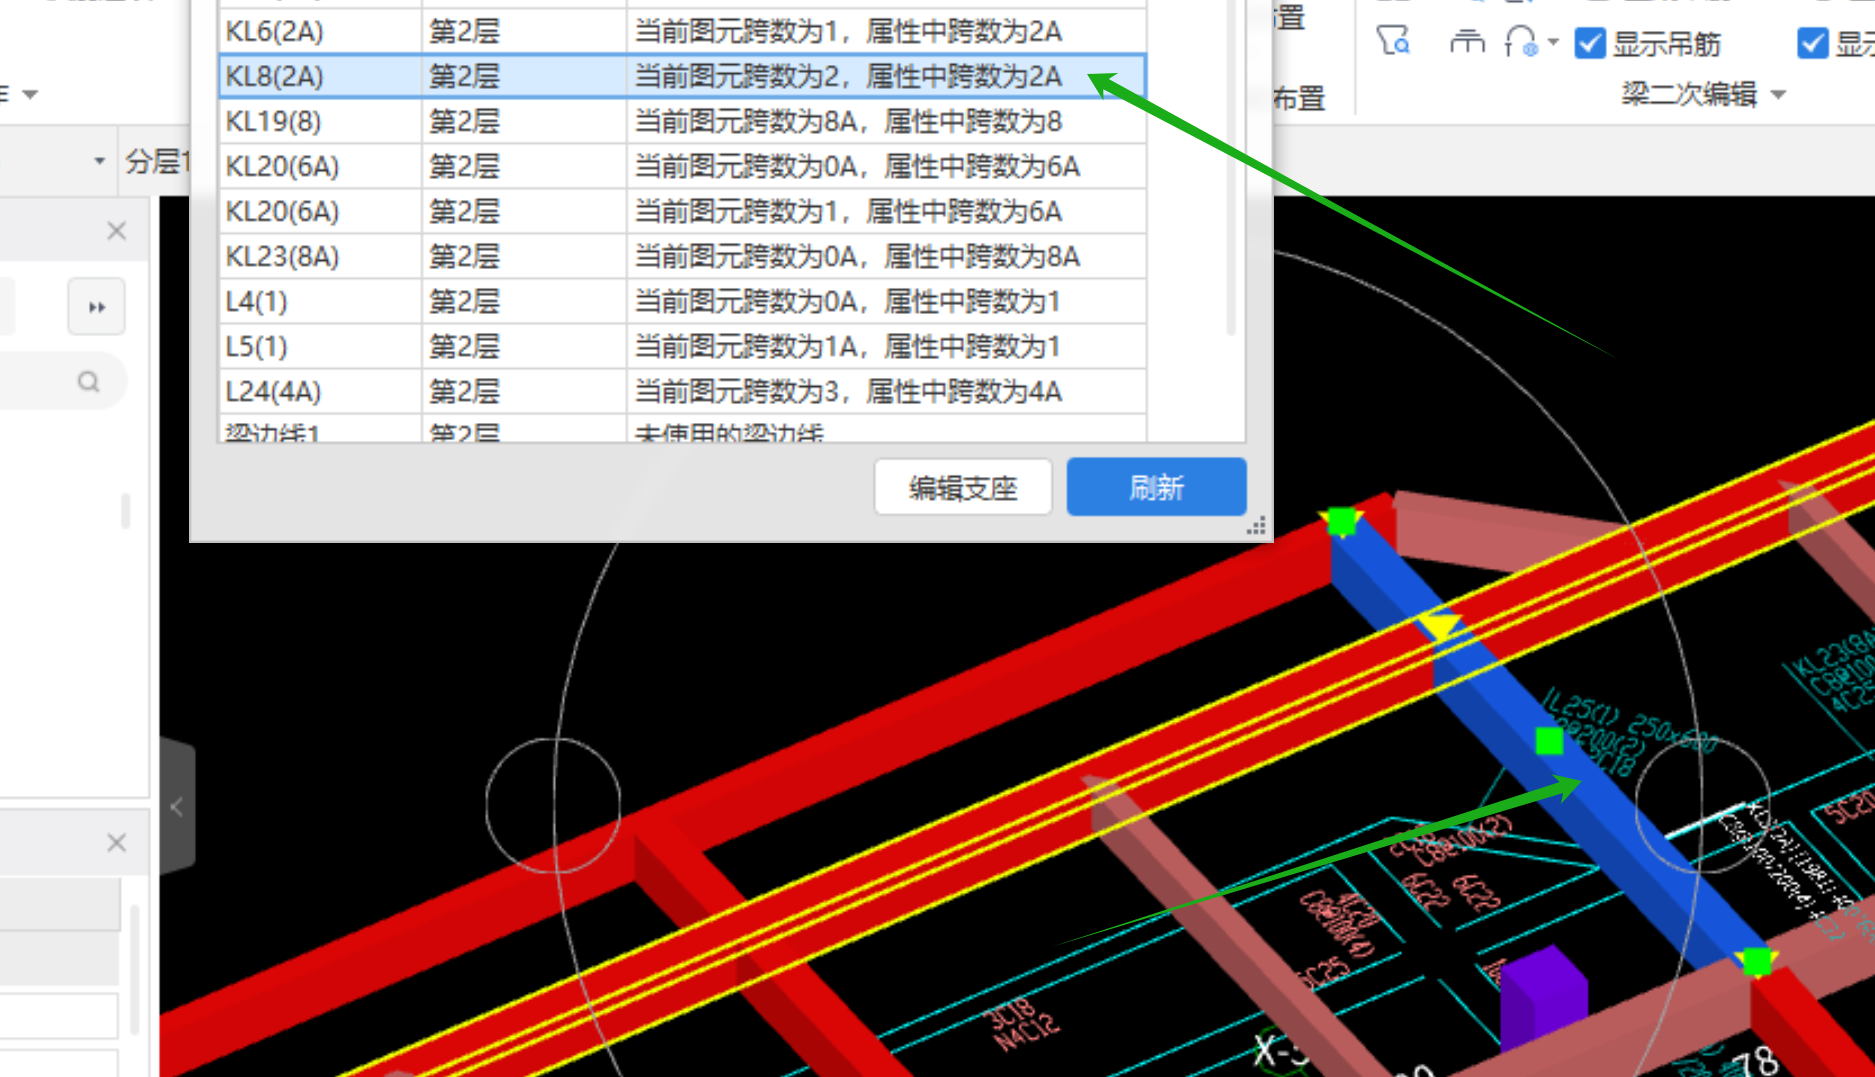The width and height of the screenshot is (1875, 1077).
Task: Select the KL6(2A) row in the list
Action: click(x=682, y=31)
